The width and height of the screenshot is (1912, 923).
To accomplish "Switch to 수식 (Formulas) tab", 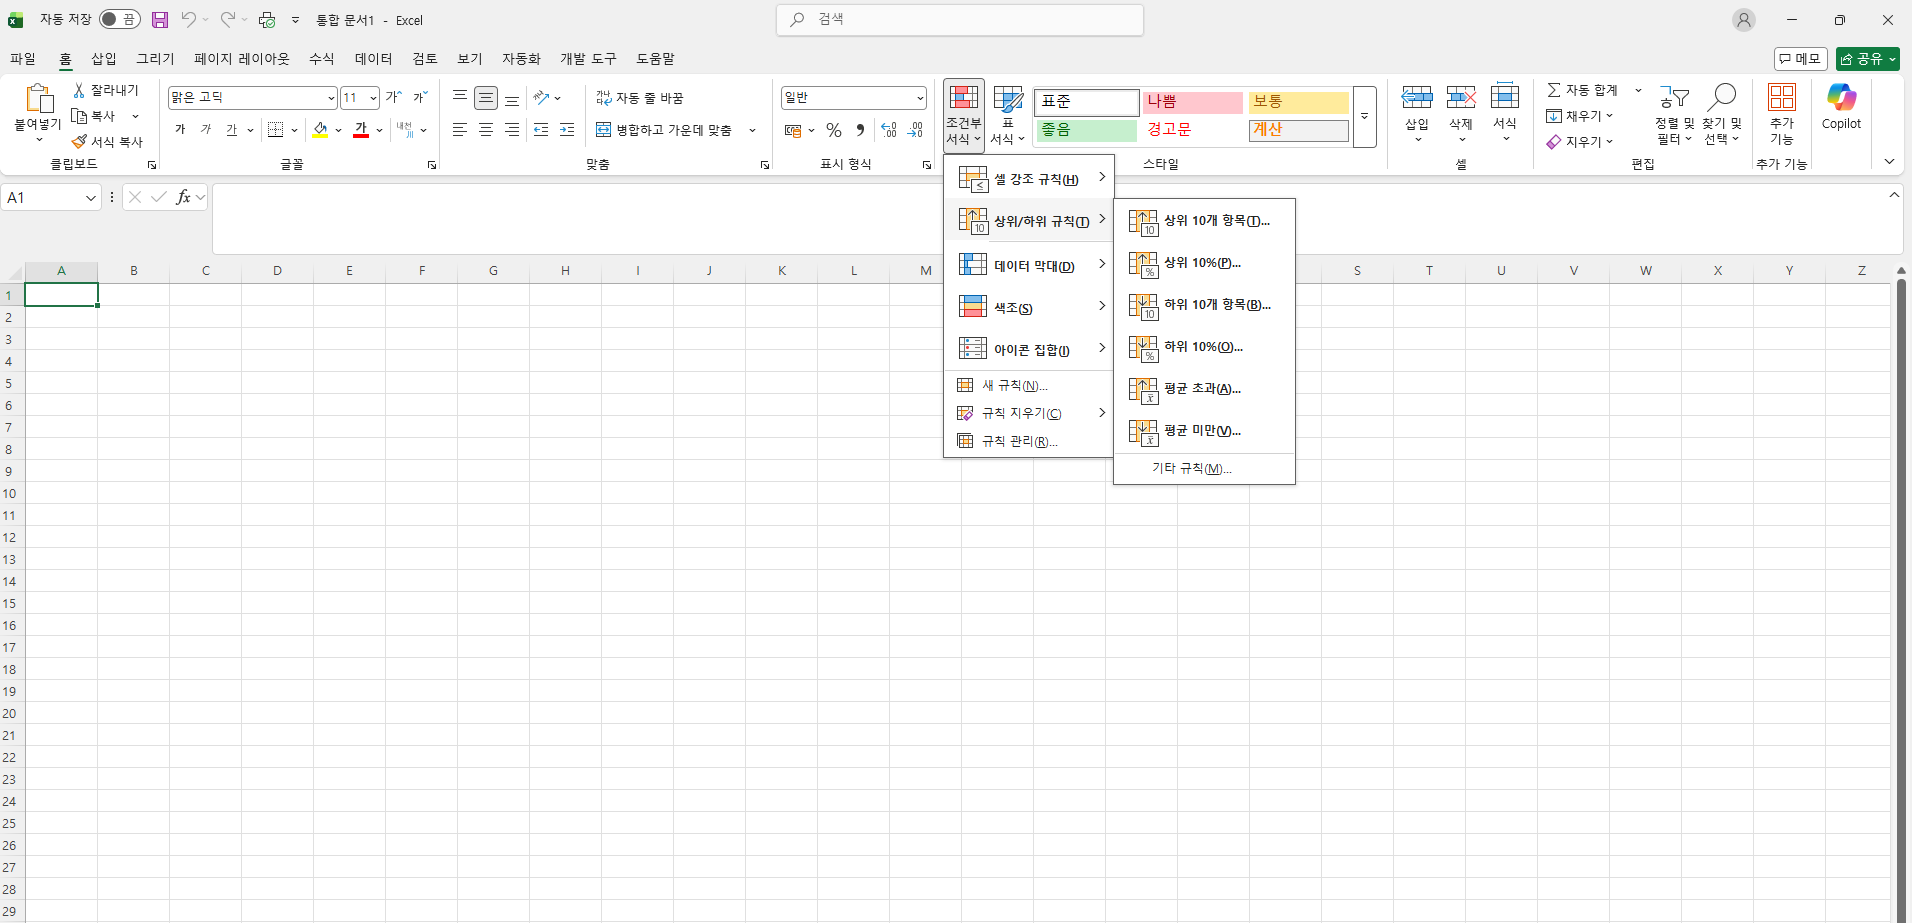I will click(322, 59).
